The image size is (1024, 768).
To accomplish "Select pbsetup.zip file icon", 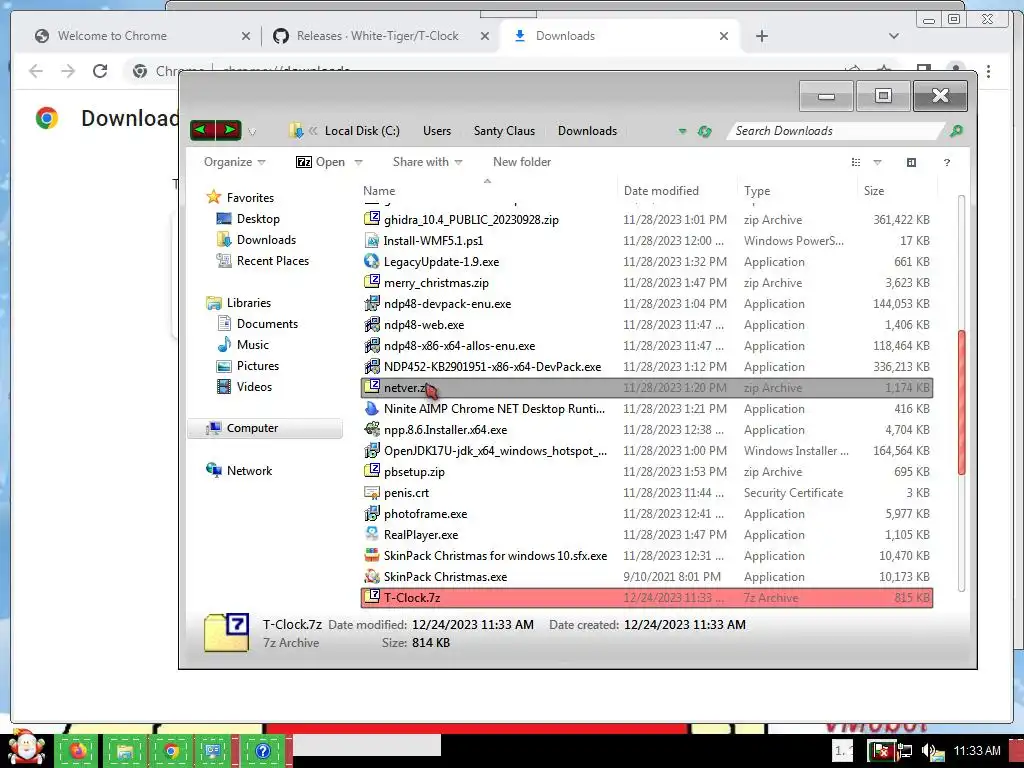I will (372, 471).
